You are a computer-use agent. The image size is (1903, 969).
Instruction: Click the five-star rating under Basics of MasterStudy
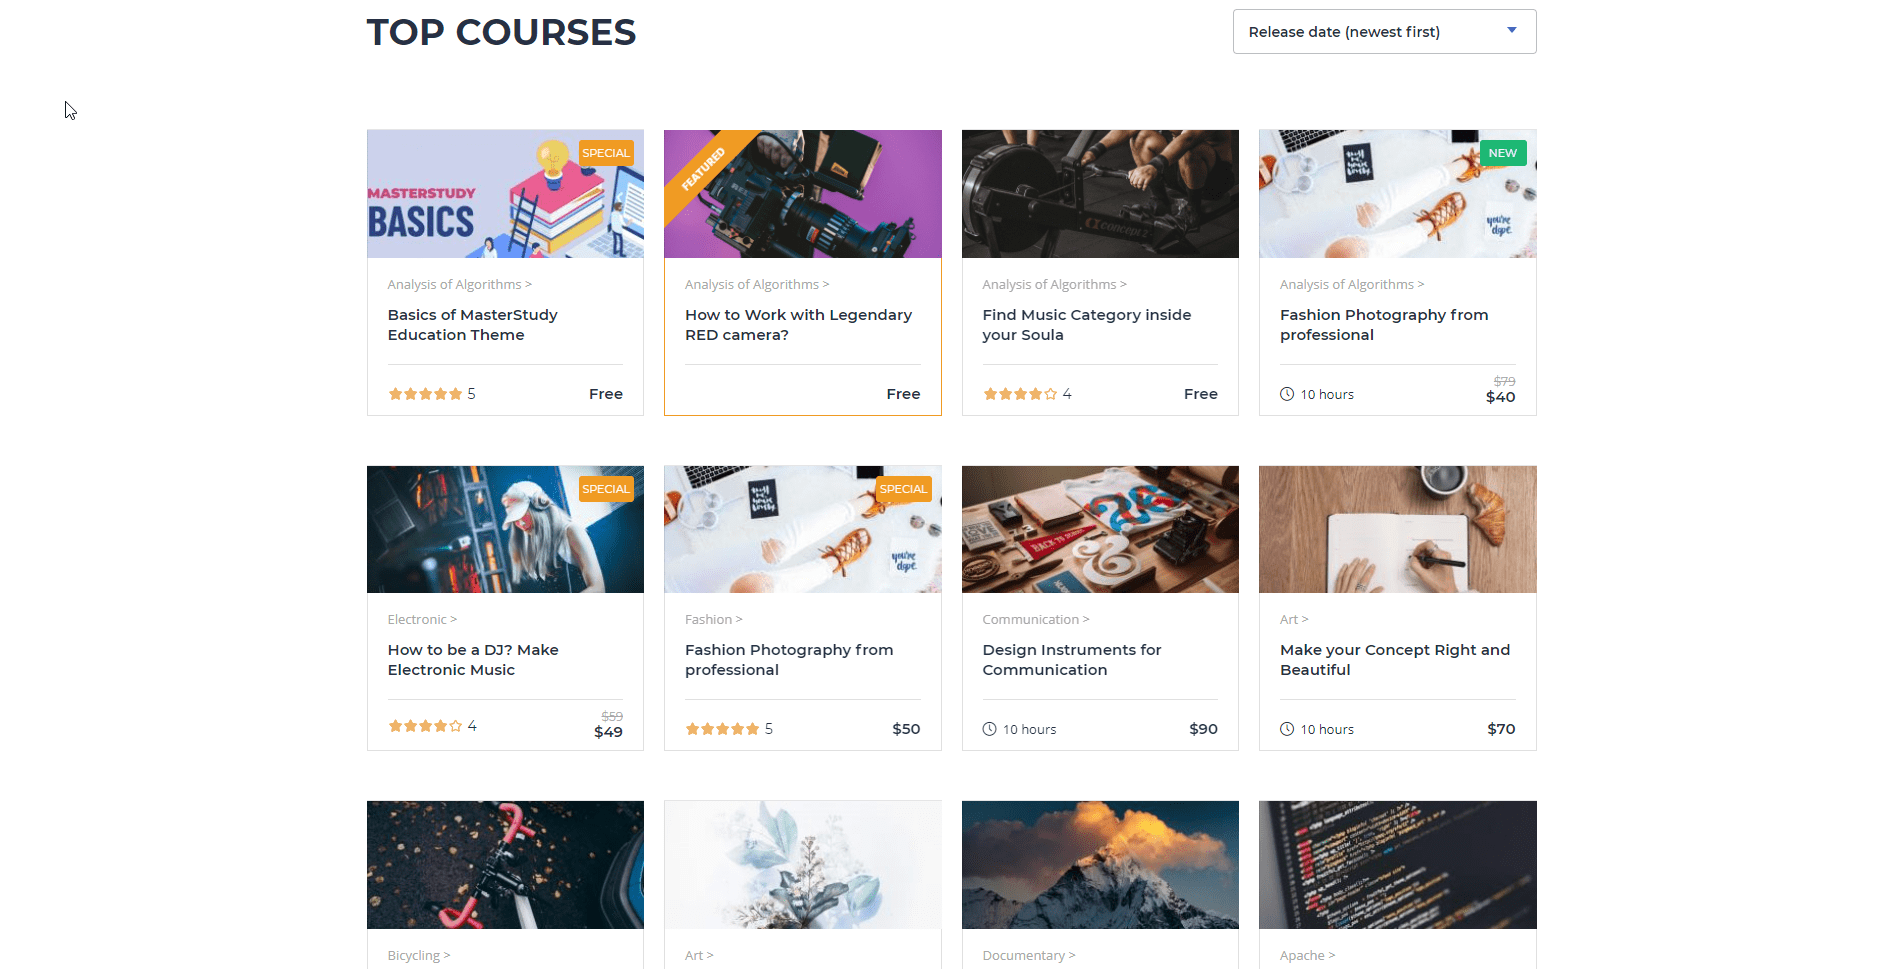tap(425, 394)
